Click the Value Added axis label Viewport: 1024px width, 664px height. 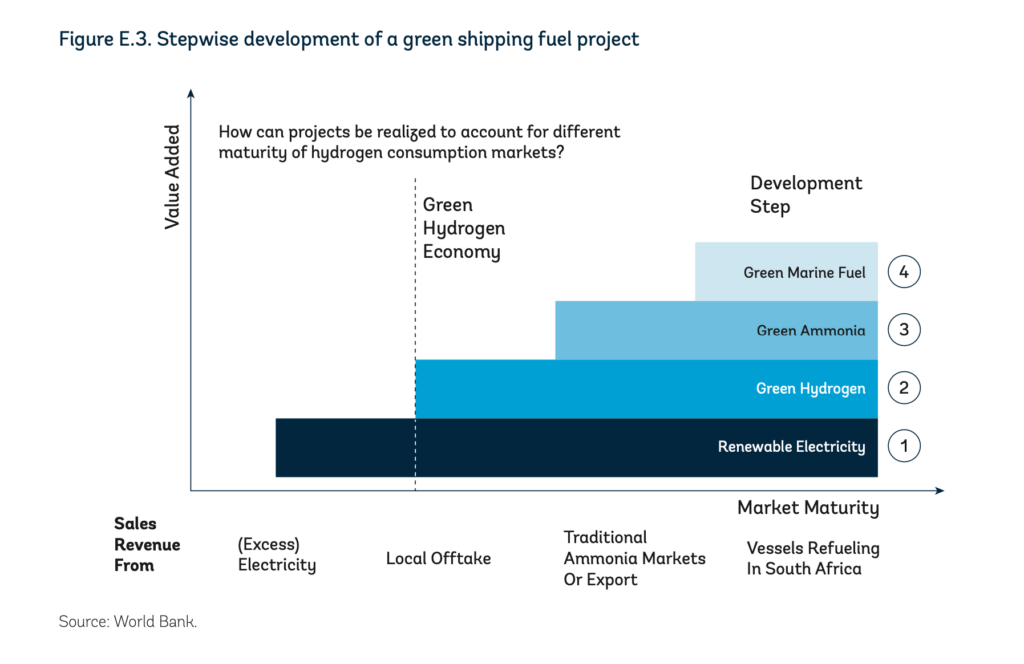coord(174,175)
